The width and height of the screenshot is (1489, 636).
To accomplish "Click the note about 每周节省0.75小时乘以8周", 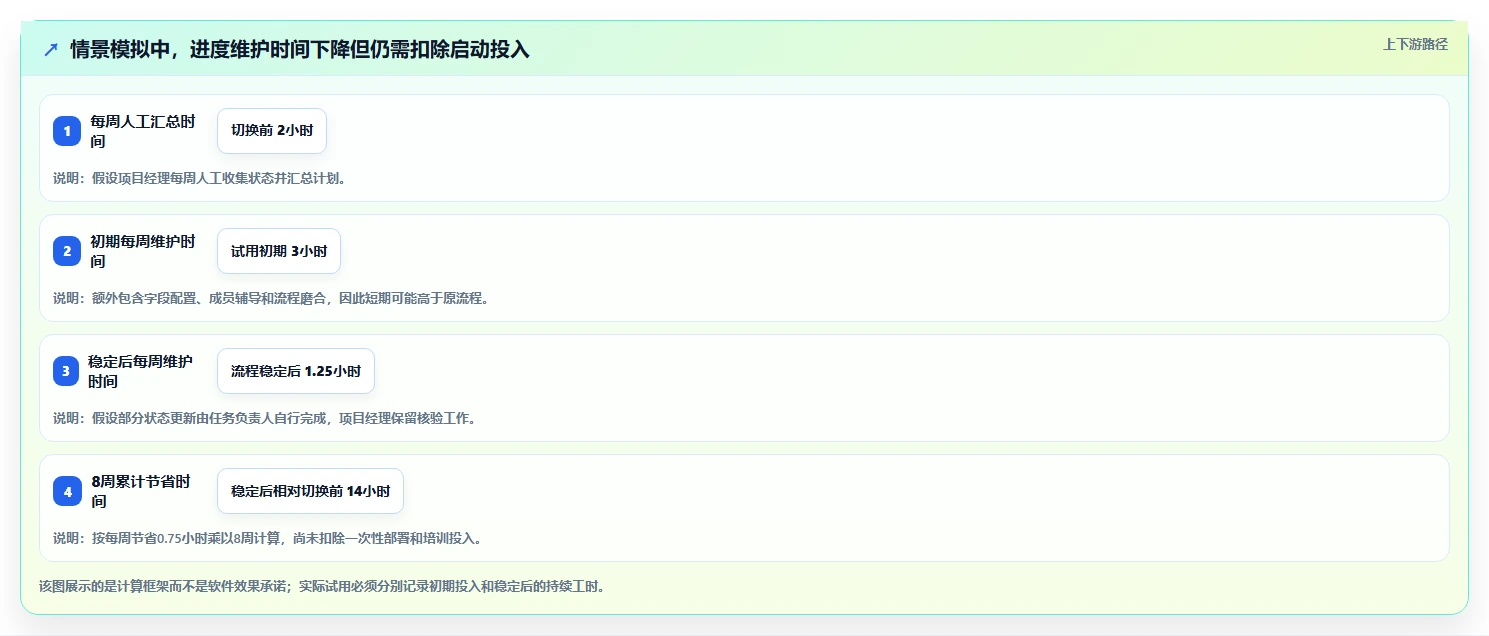I will pyautogui.click(x=271, y=538).
